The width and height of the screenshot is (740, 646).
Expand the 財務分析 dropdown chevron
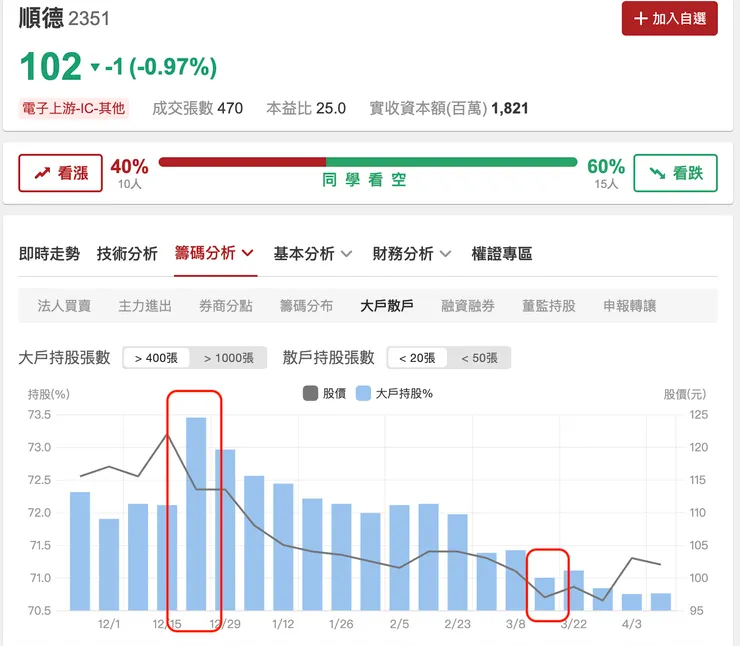coord(445,254)
